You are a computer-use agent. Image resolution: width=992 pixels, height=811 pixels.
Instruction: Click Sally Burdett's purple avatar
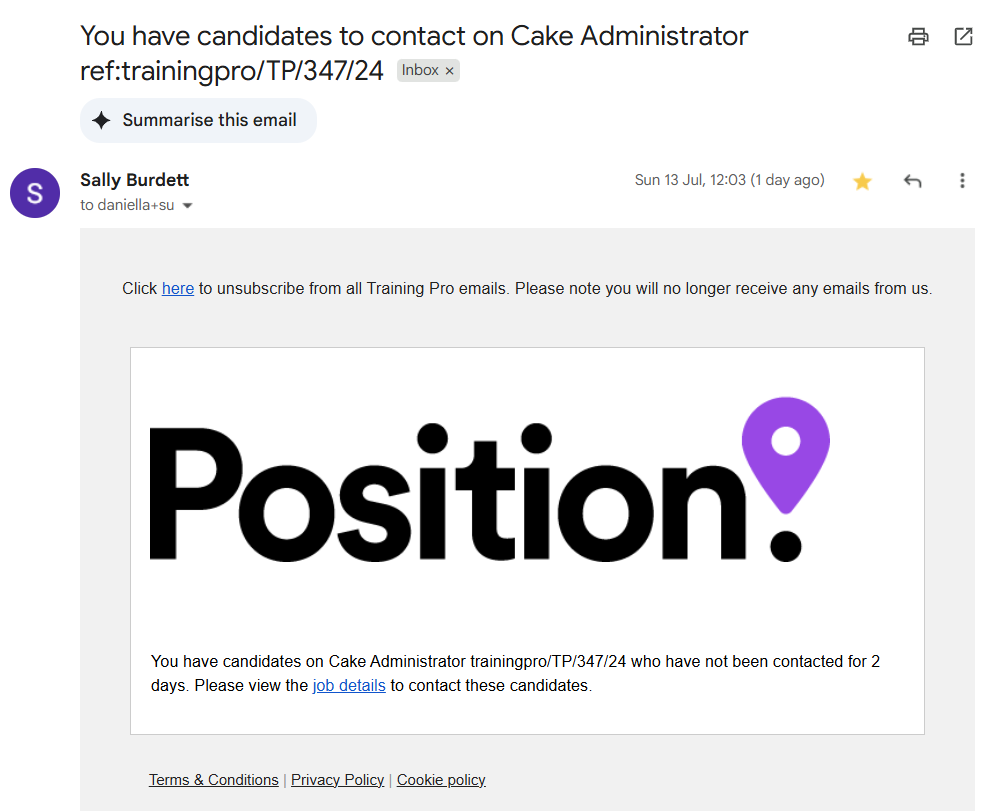click(x=35, y=193)
